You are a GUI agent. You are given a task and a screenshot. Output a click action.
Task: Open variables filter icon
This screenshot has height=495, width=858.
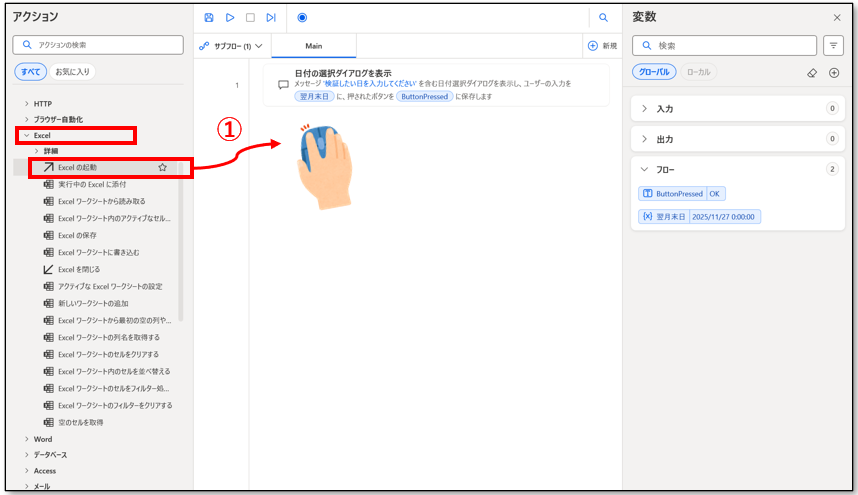coord(833,45)
